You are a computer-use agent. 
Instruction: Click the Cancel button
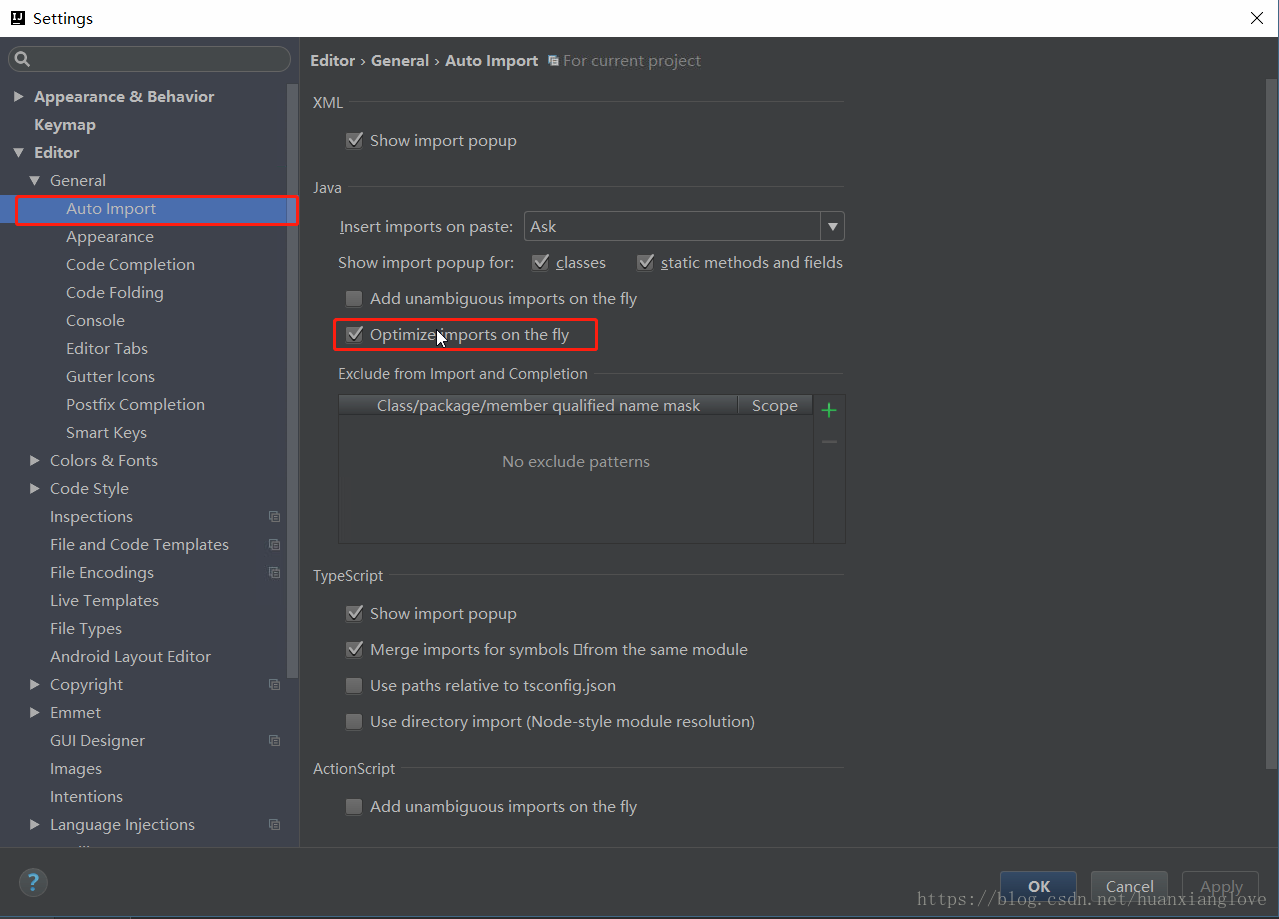click(1129, 886)
